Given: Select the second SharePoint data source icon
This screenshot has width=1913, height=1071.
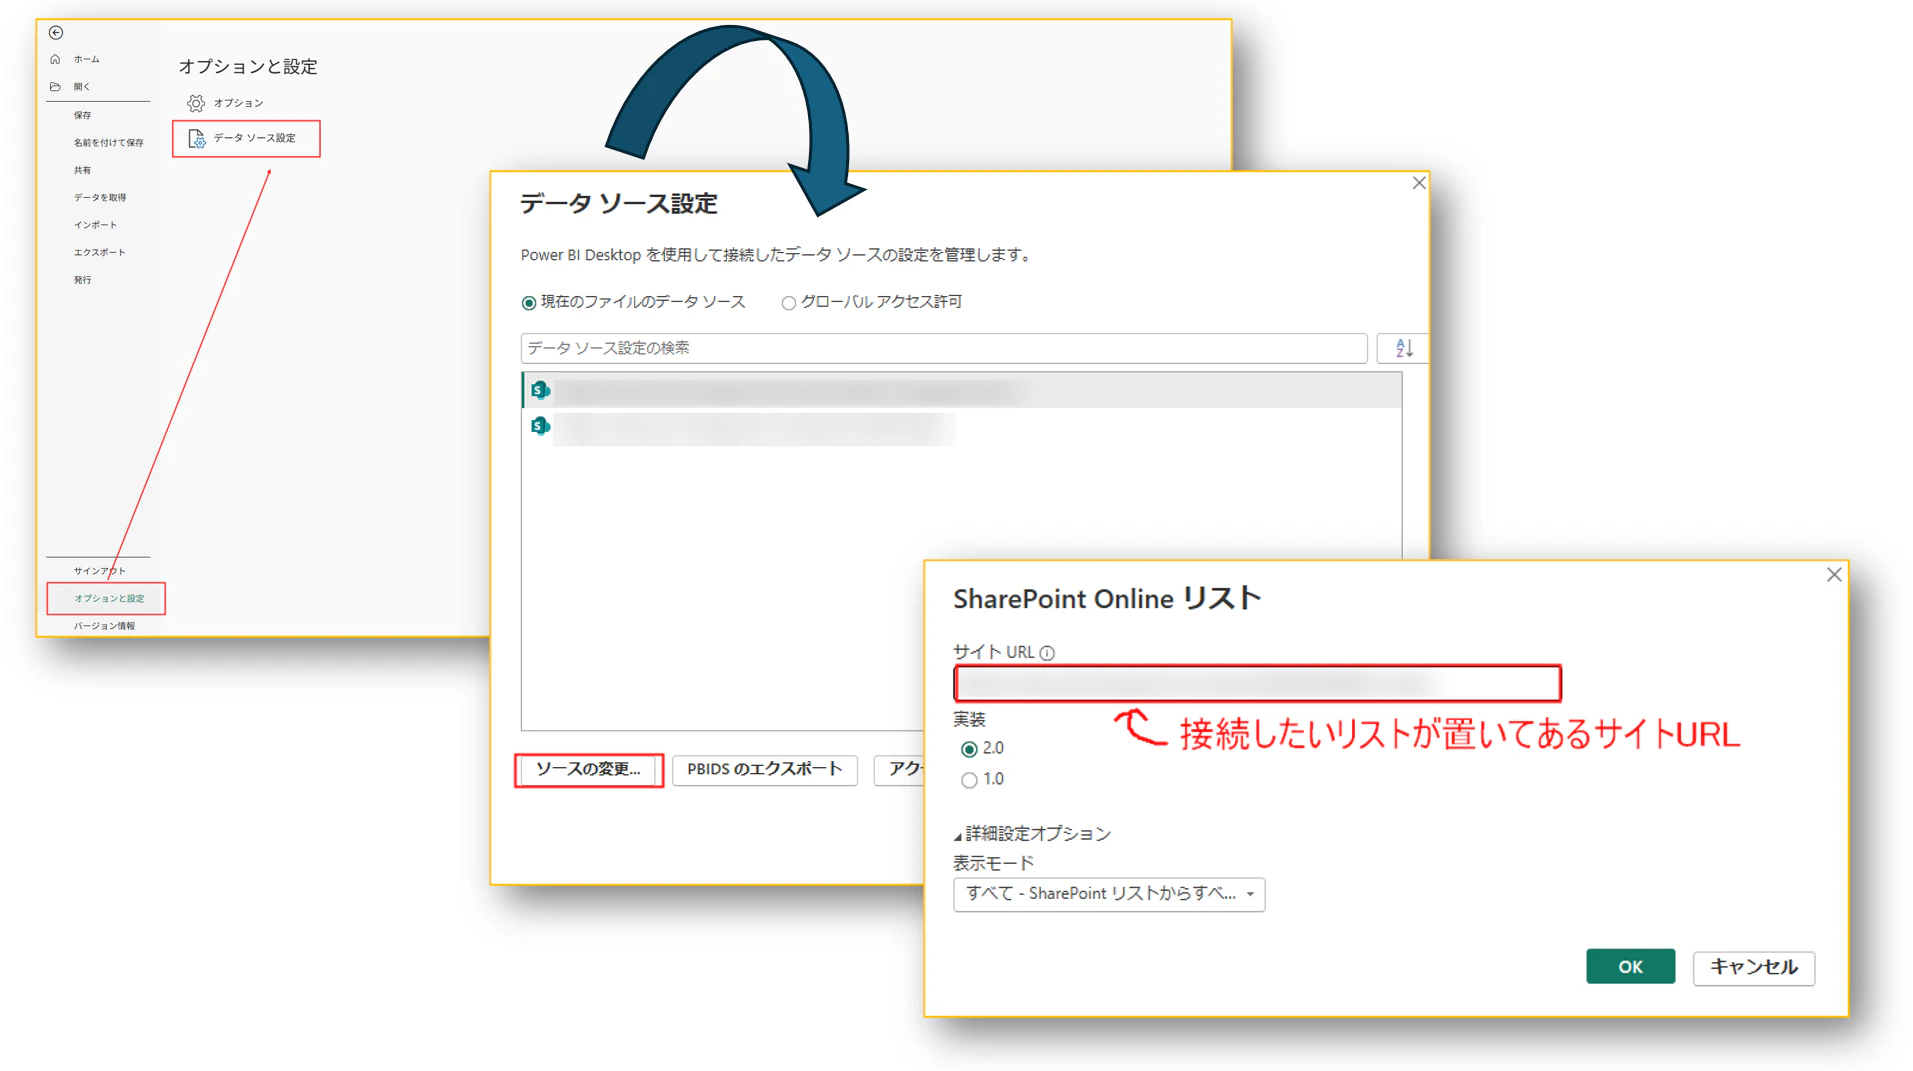Looking at the screenshot, I should [x=541, y=427].
